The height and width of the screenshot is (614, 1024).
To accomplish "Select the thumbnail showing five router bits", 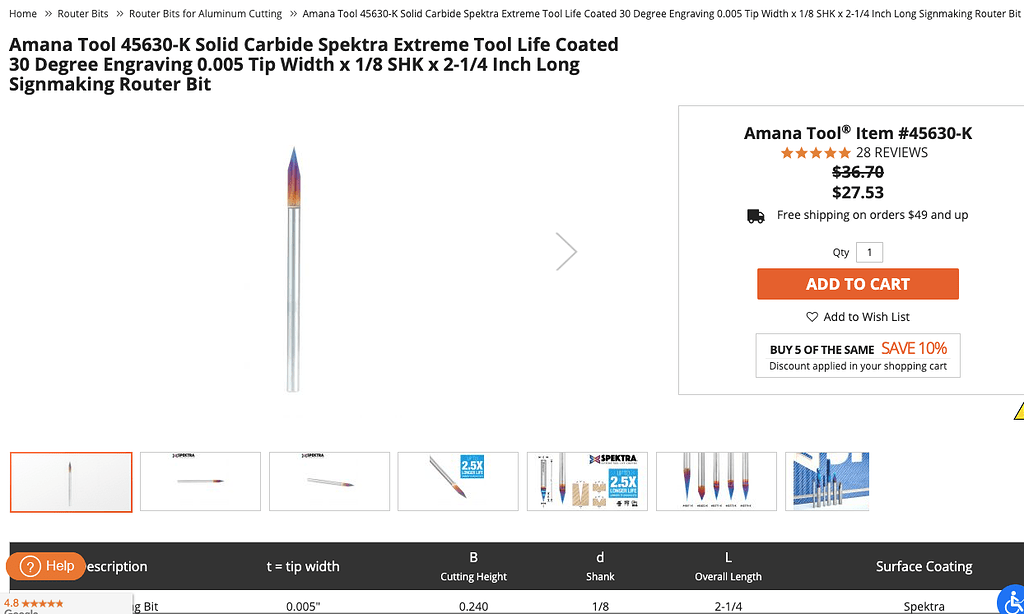I will point(716,481).
